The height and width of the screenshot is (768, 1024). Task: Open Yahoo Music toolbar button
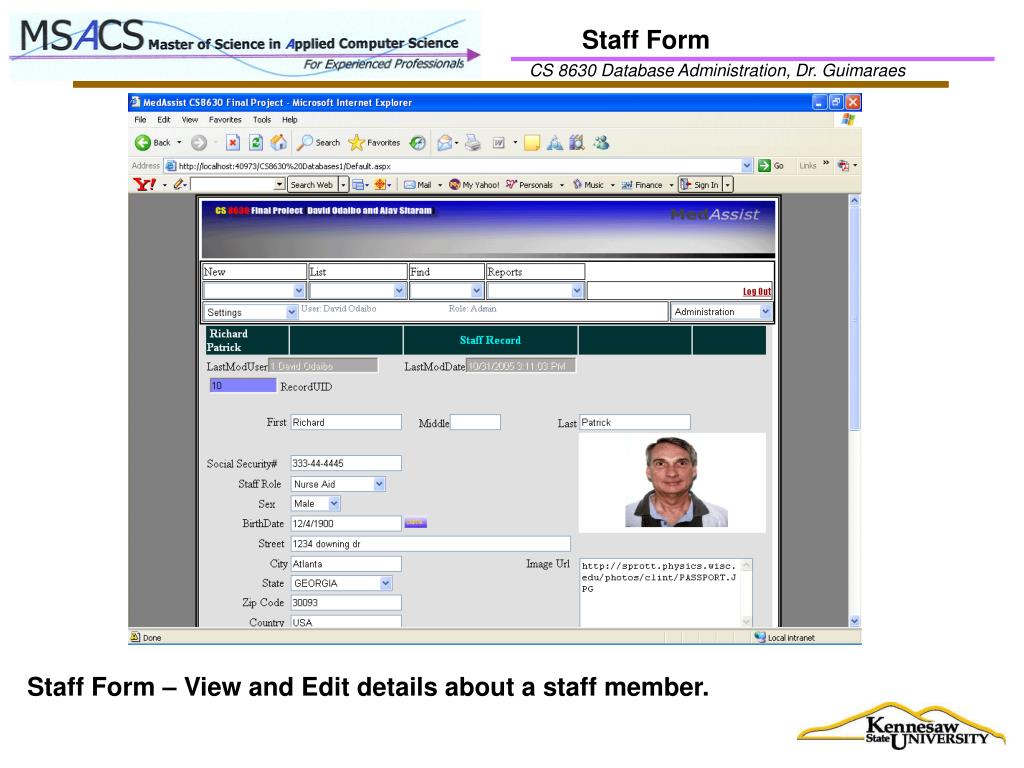(588, 185)
